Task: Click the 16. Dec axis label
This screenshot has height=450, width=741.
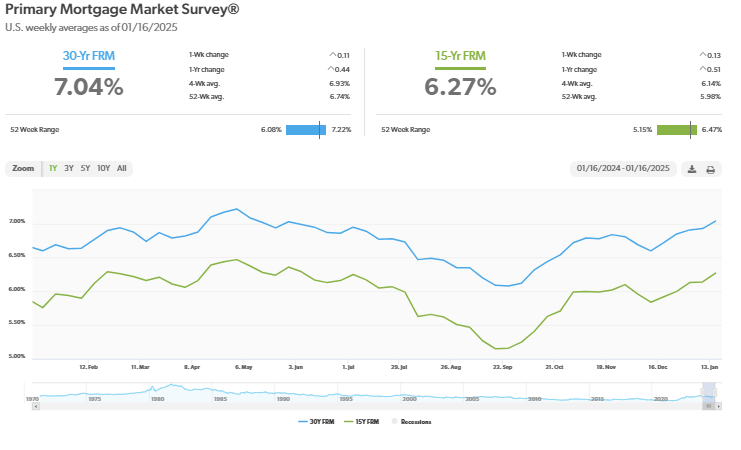Action: pyautogui.click(x=658, y=367)
